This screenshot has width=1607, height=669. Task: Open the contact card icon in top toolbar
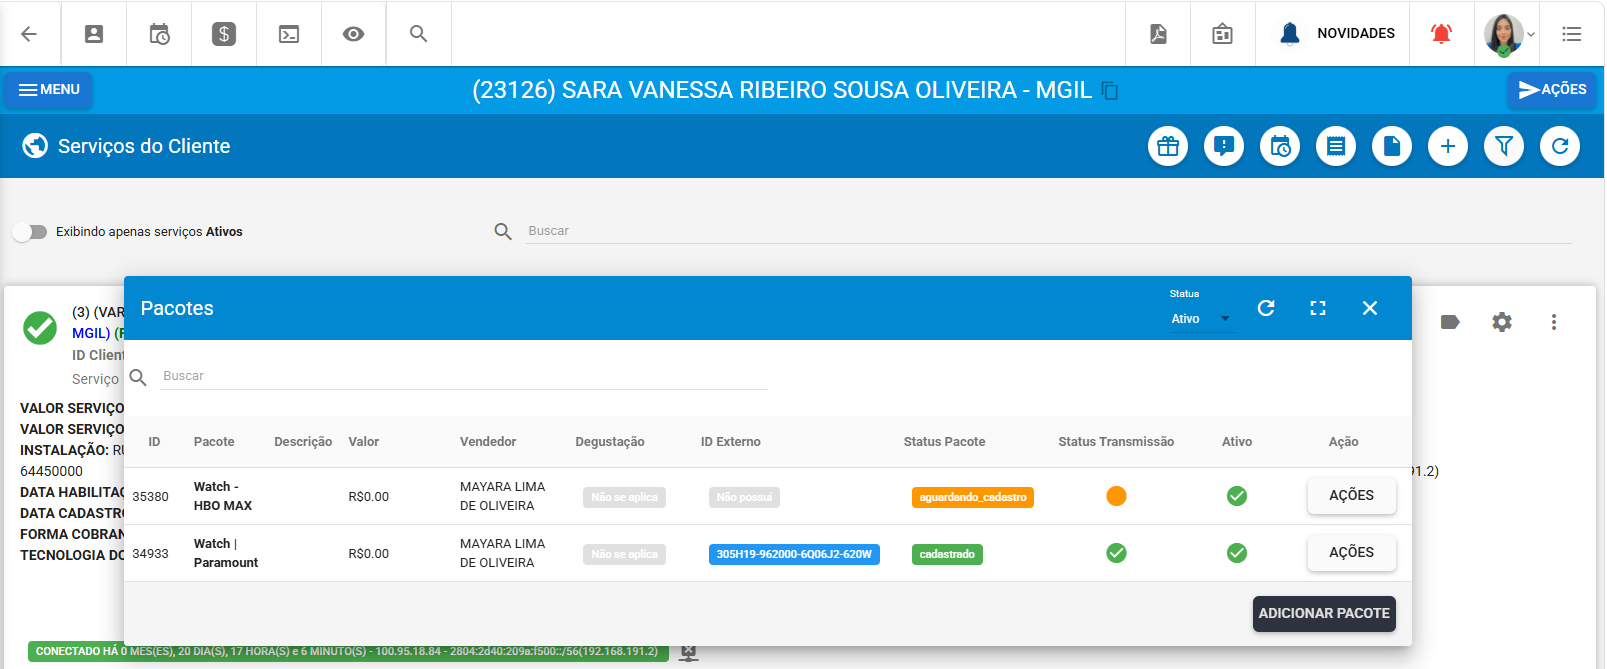(x=94, y=34)
